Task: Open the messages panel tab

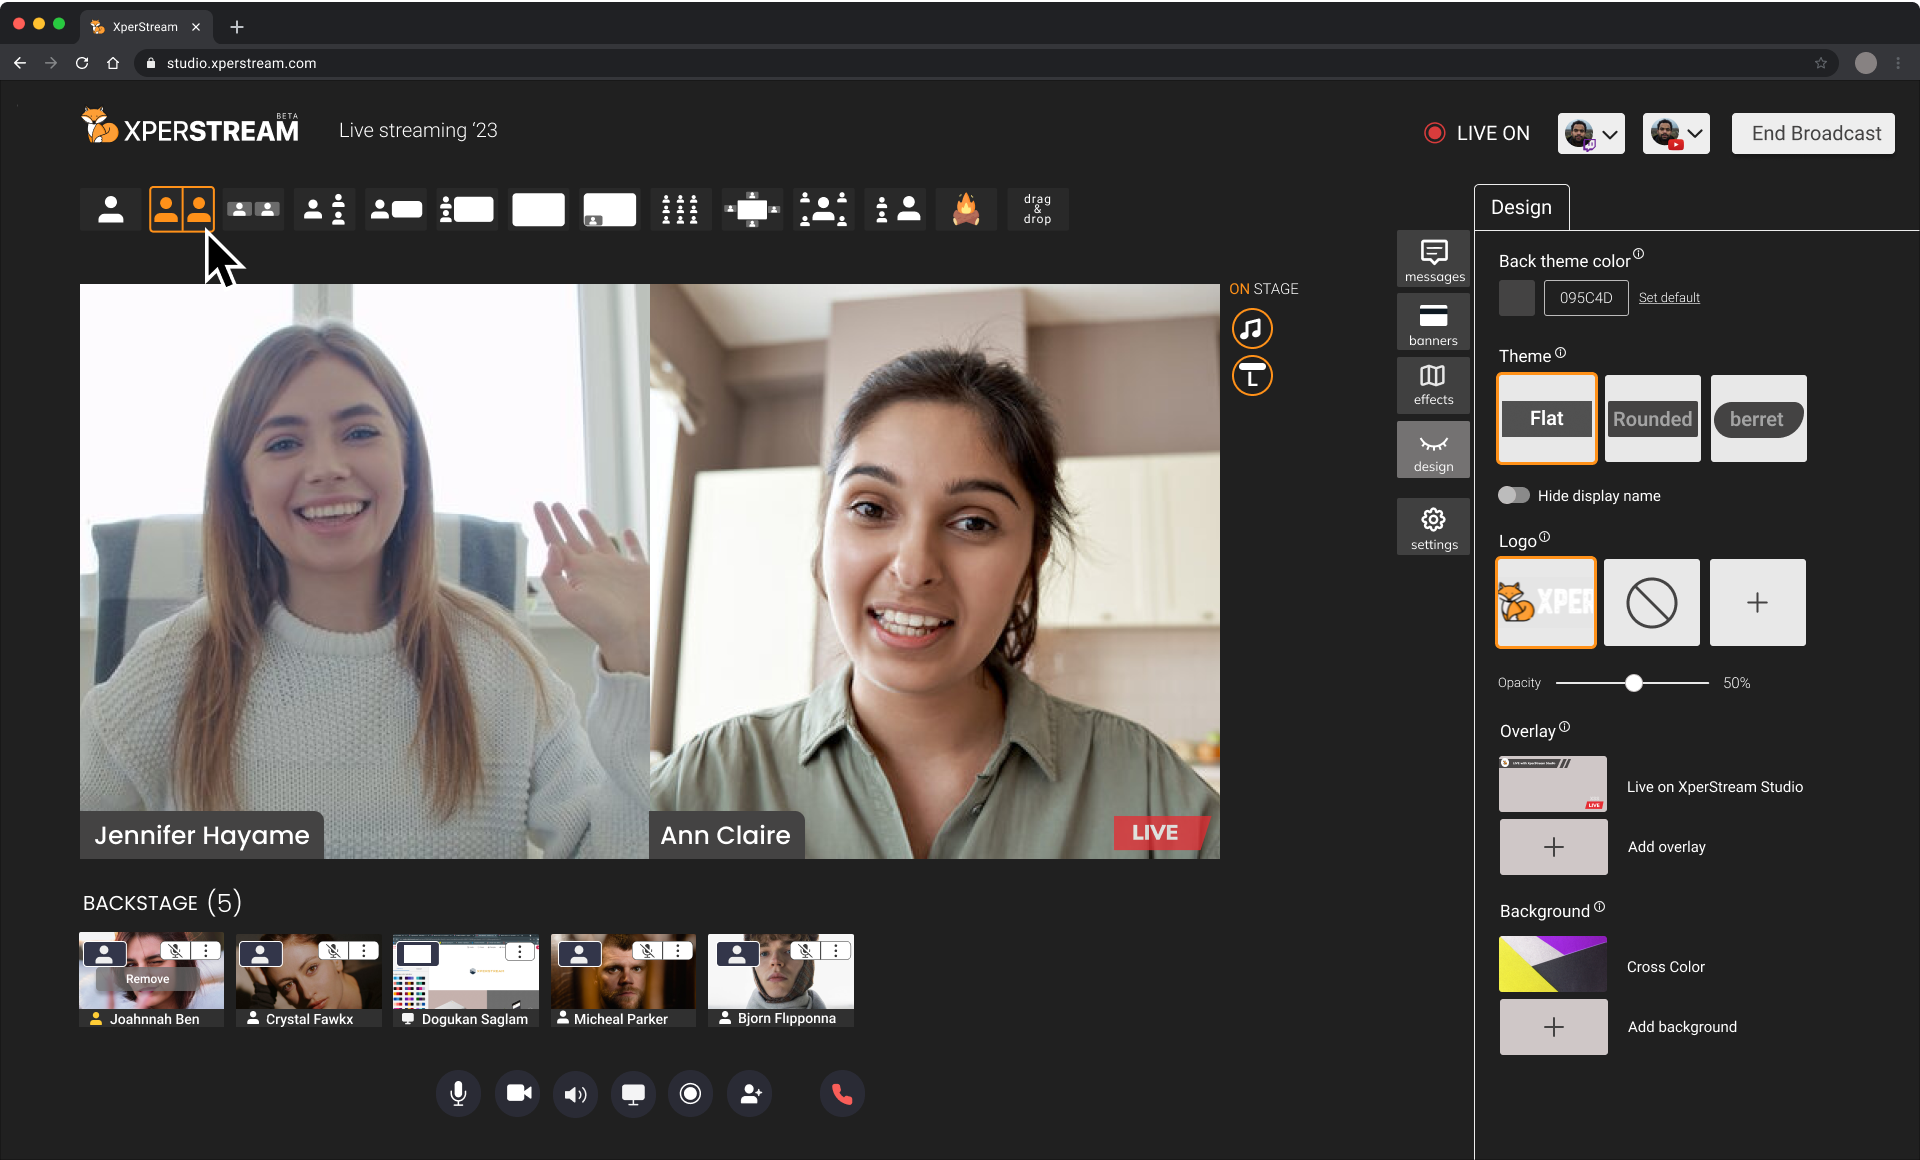Action: (1433, 260)
